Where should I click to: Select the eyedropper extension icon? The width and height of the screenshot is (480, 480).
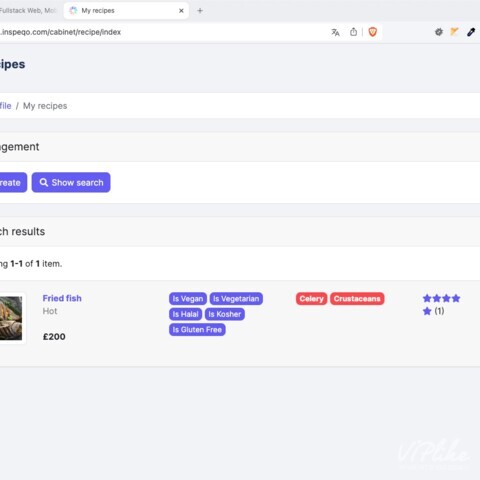[471, 32]
